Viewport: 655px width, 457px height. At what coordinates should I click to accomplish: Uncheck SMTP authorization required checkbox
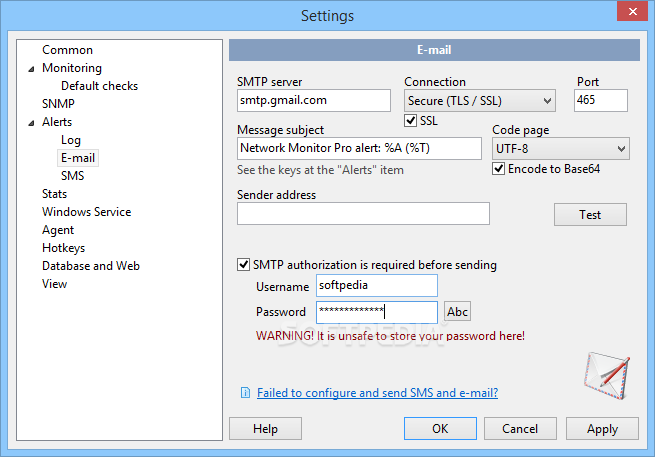243,264
